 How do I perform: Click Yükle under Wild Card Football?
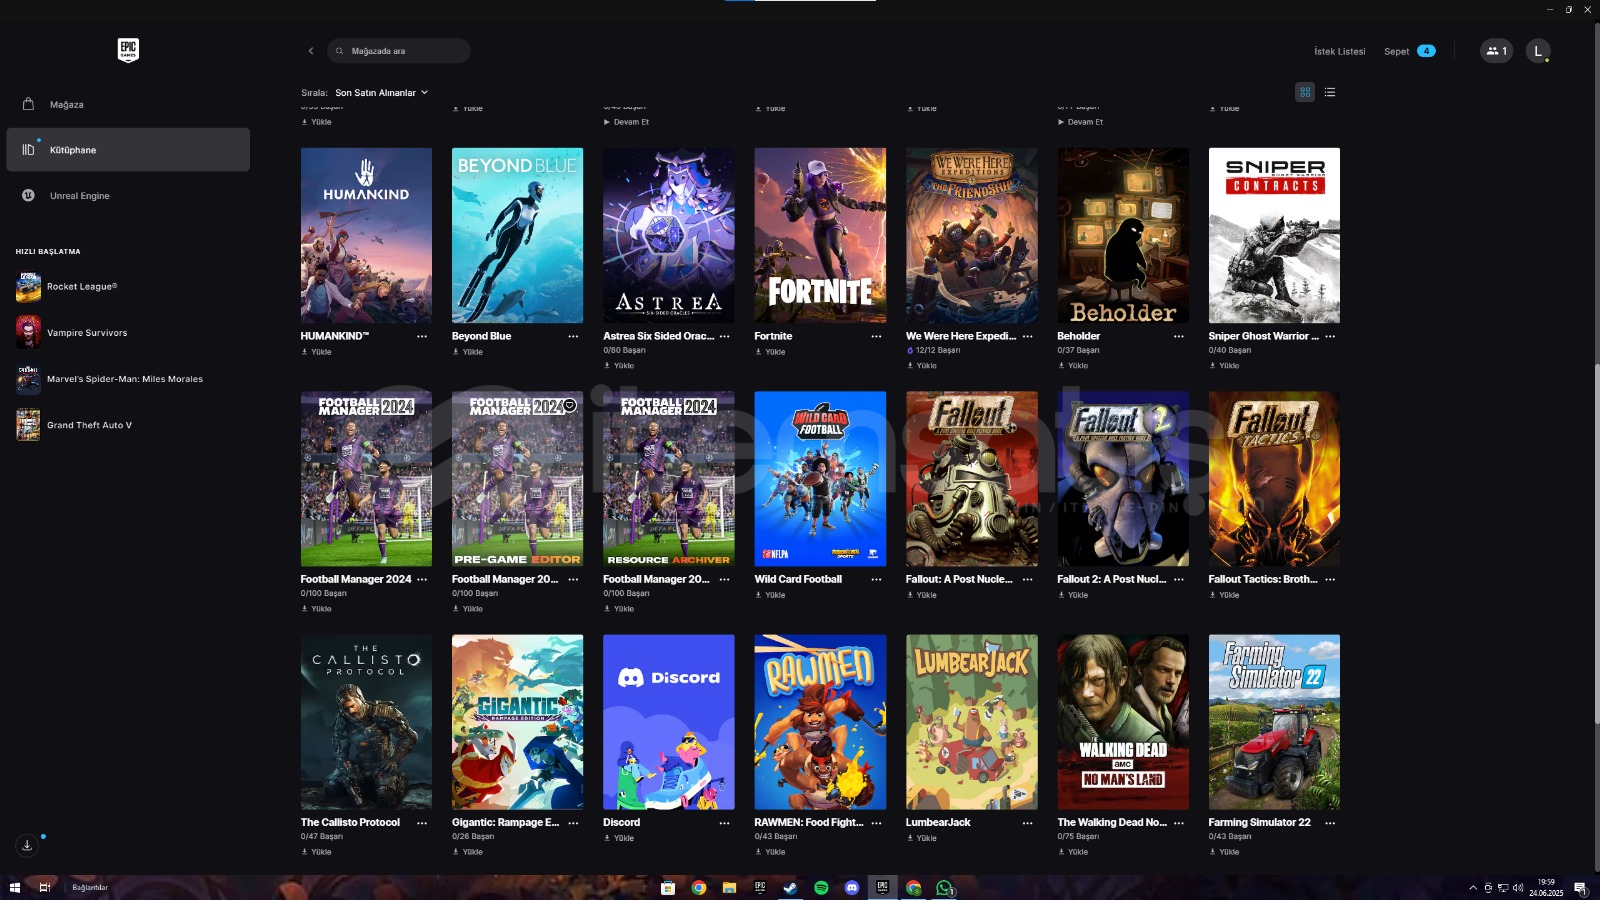click(771, 595)
